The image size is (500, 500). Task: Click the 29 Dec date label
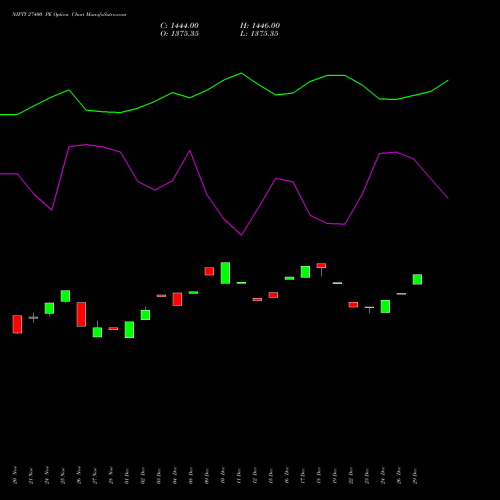click(x=415, y=475)
